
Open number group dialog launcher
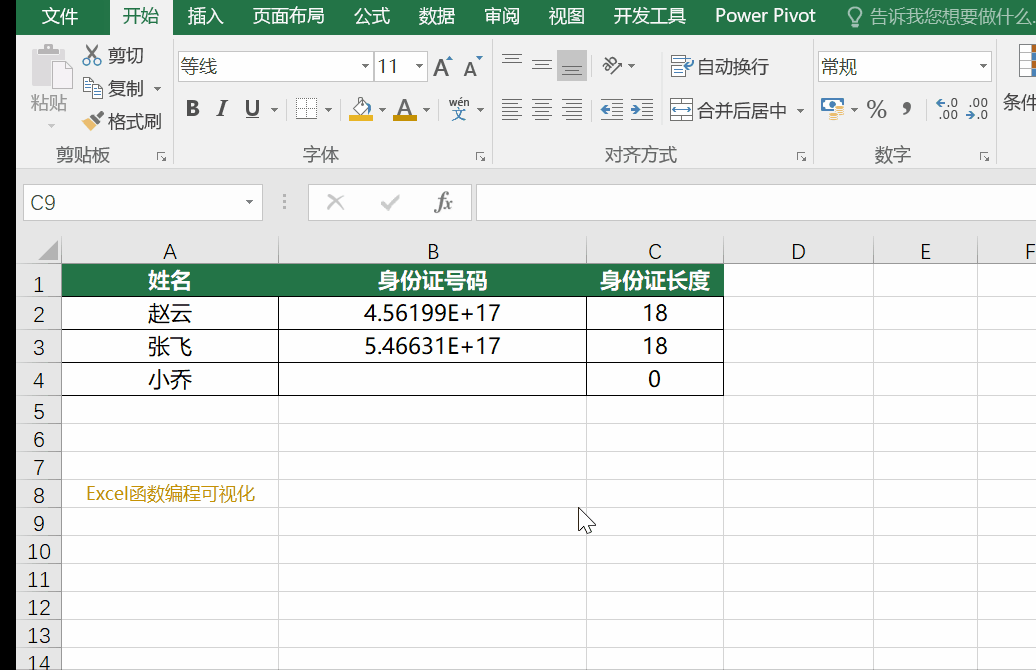[x=984, y=157]
